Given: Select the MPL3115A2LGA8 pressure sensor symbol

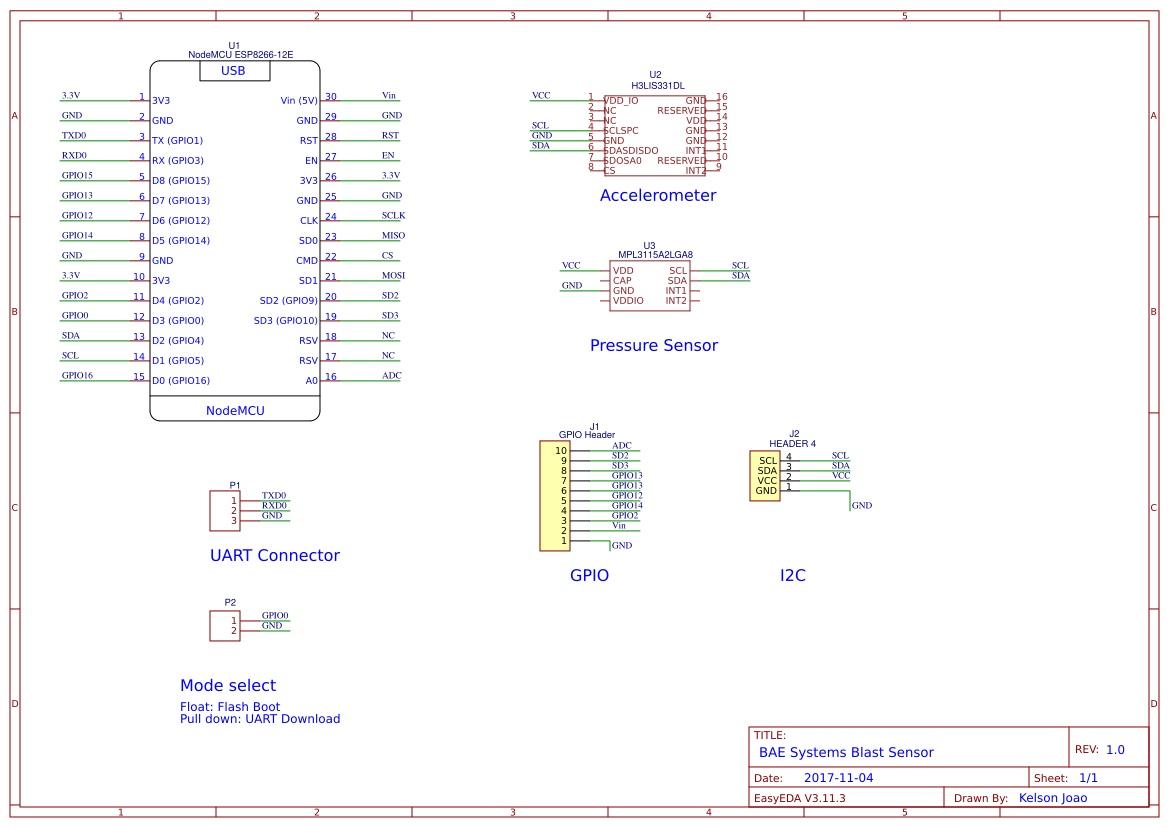Looking at the screenshot, I should click(648, 283).
